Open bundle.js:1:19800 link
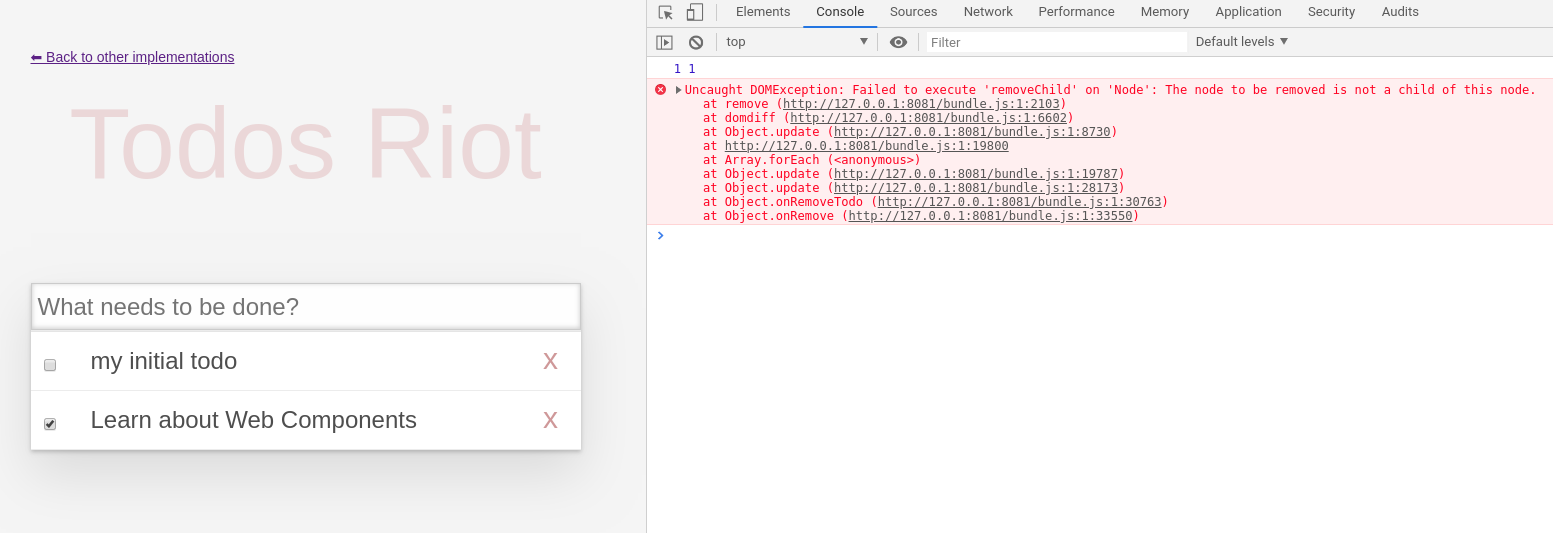1553x533 pixels. click(x=866, y=146)
